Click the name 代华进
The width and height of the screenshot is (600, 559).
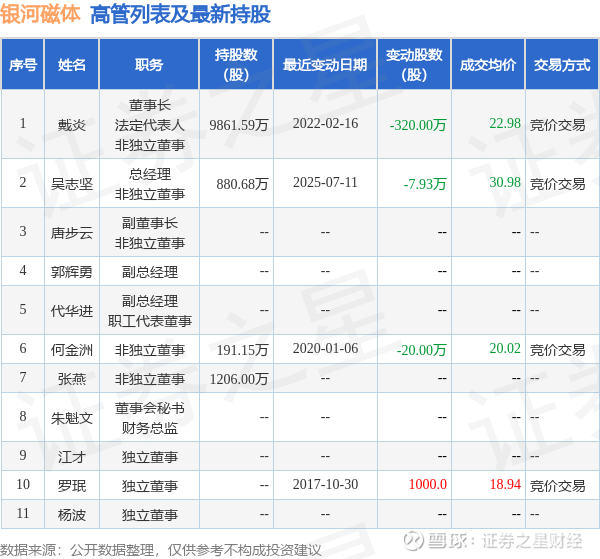72,311
